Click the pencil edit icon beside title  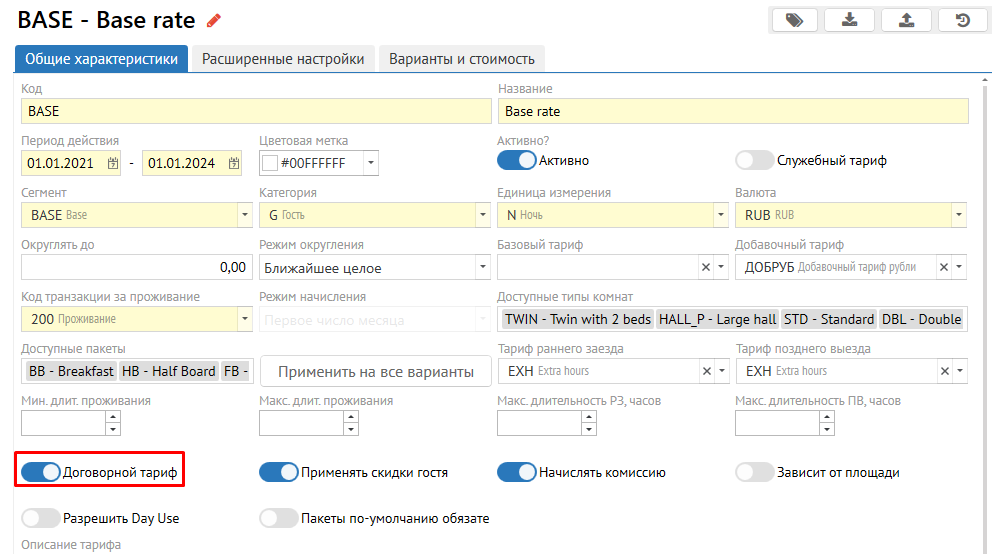pos(214,21)
